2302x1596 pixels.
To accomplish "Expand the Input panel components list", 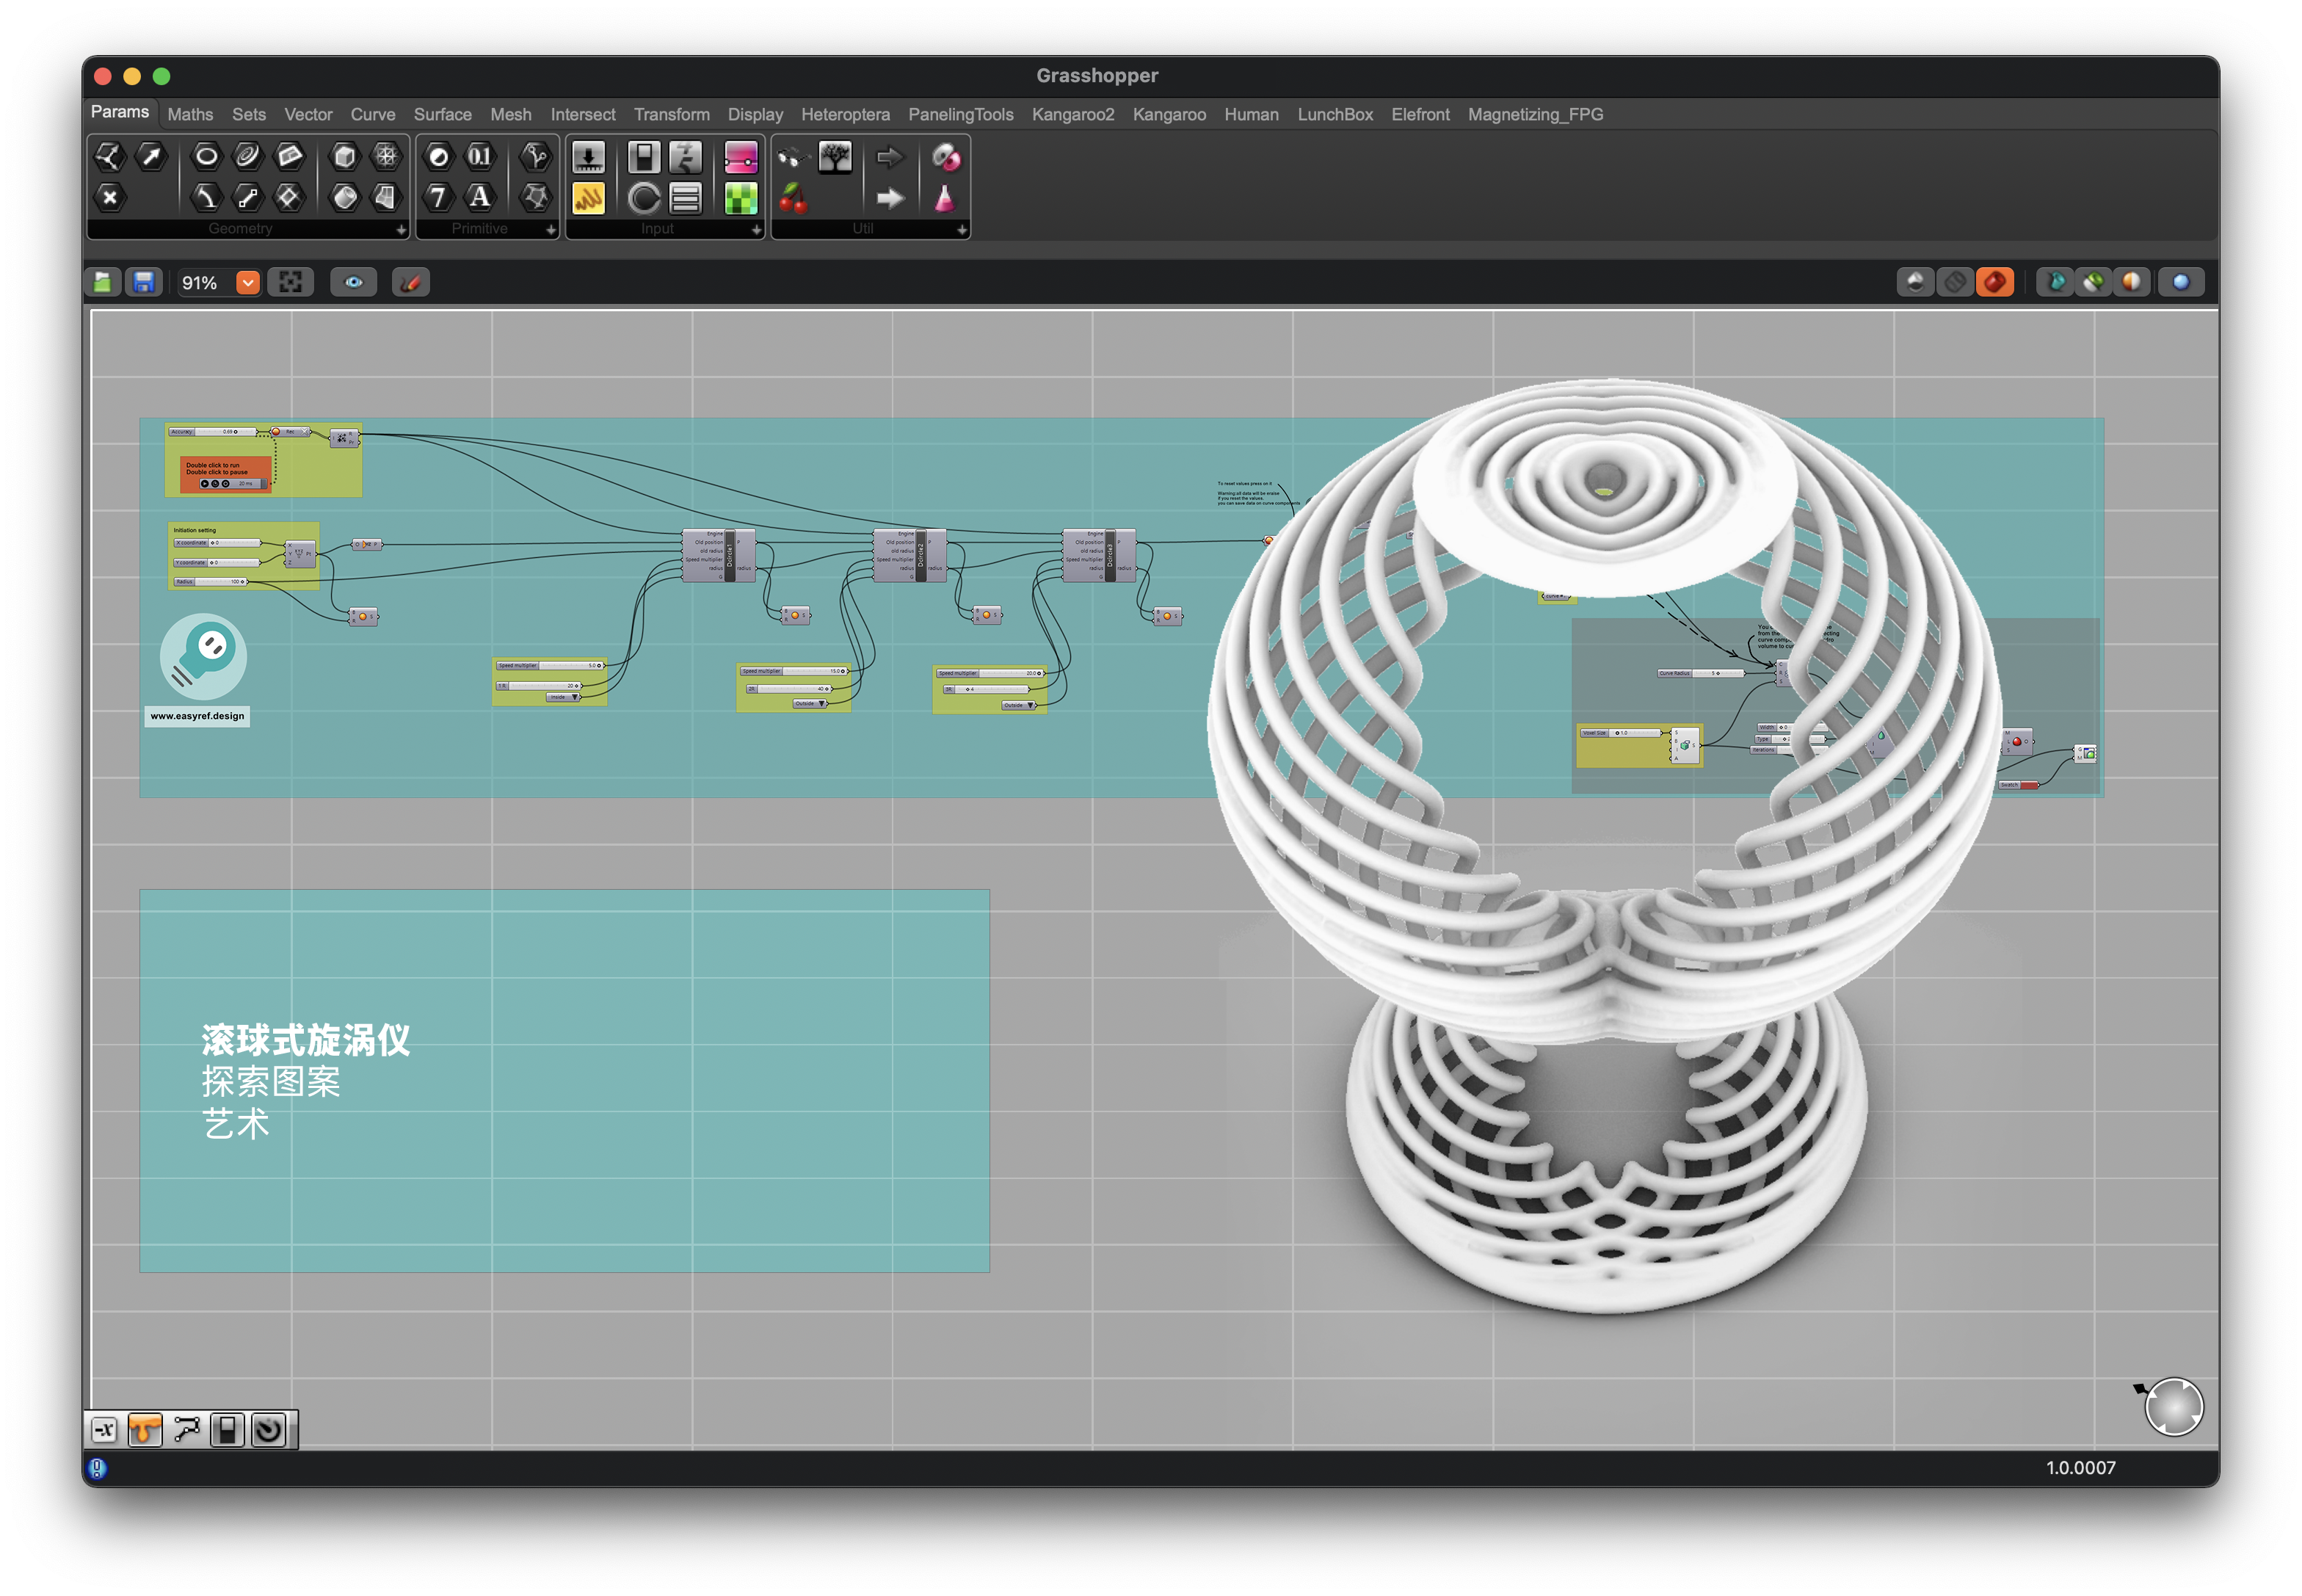I will click(756, 230).
